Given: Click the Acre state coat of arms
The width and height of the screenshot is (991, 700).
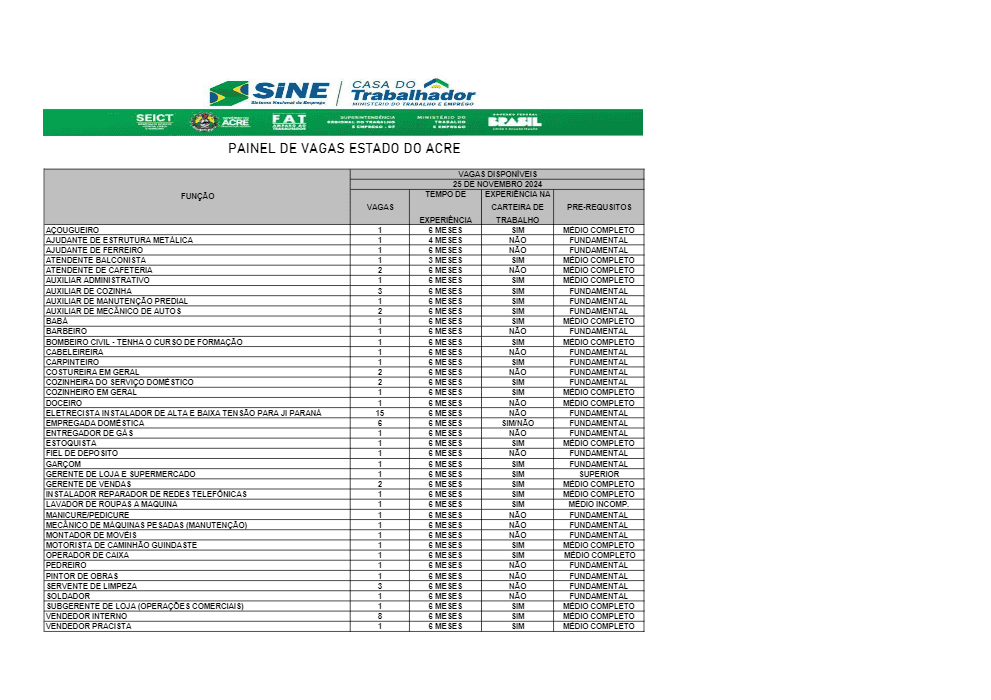Looking at the screenshot, I should [204, 122].
